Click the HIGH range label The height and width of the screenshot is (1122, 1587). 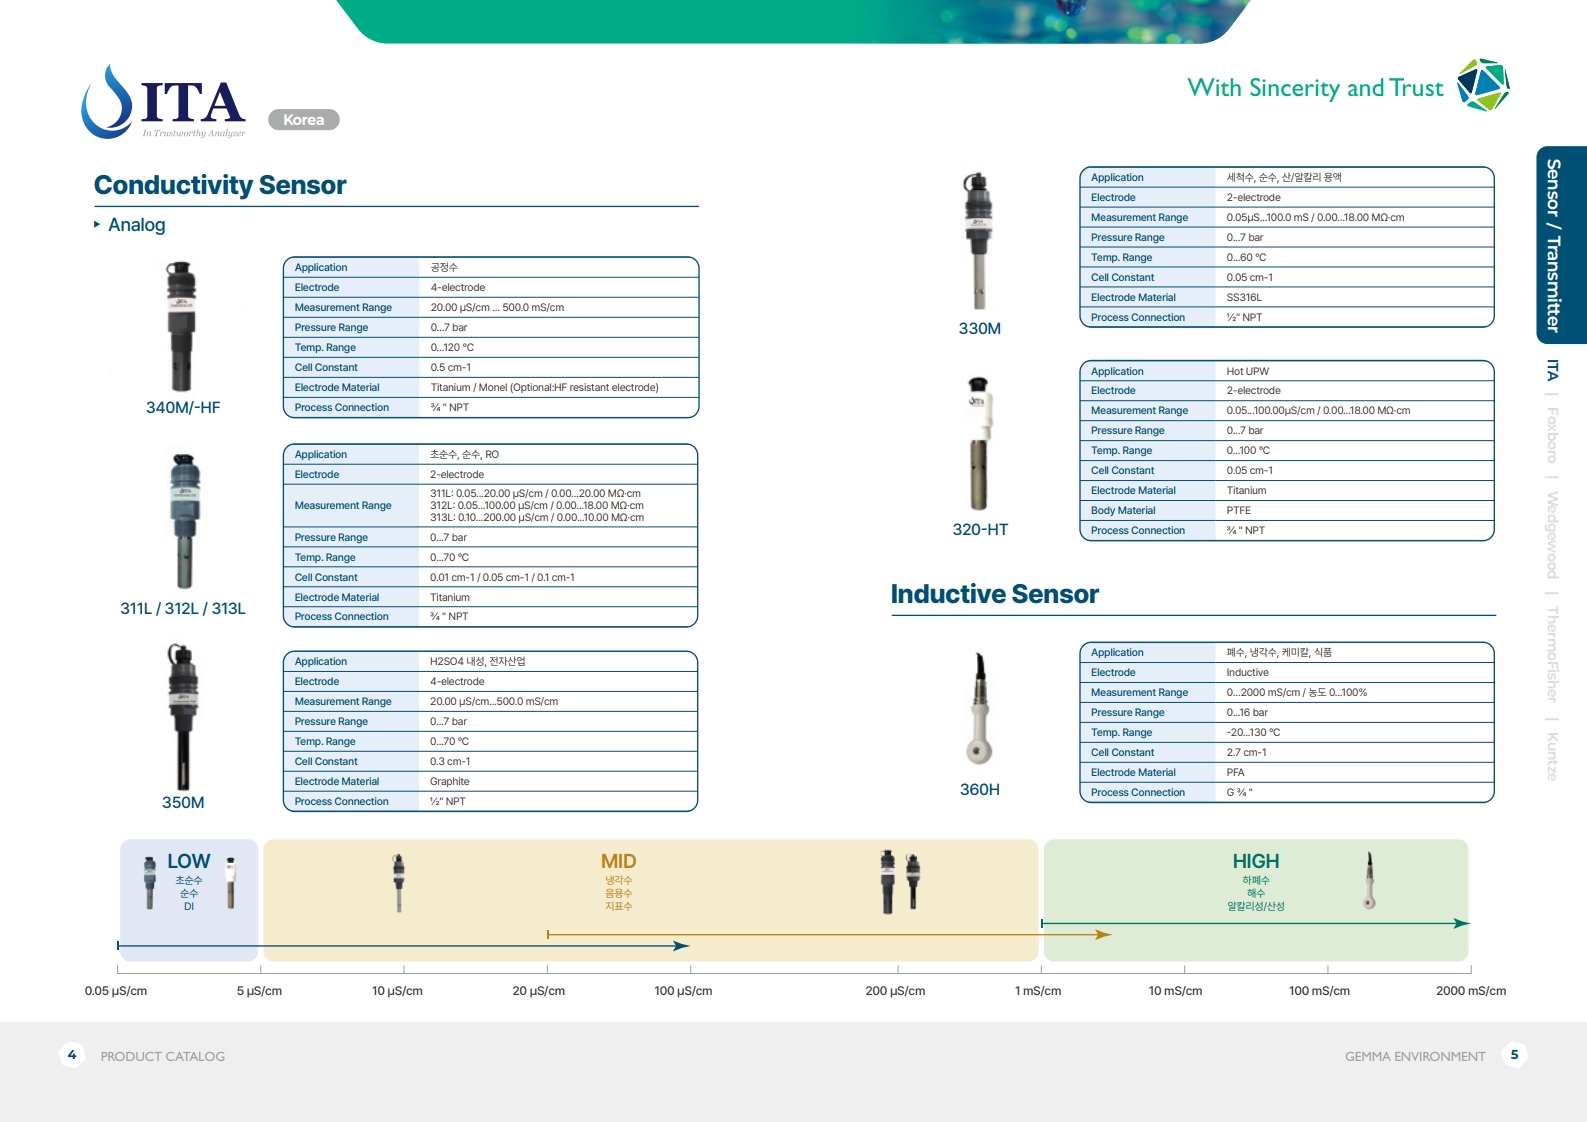(x=1256, y=861)
